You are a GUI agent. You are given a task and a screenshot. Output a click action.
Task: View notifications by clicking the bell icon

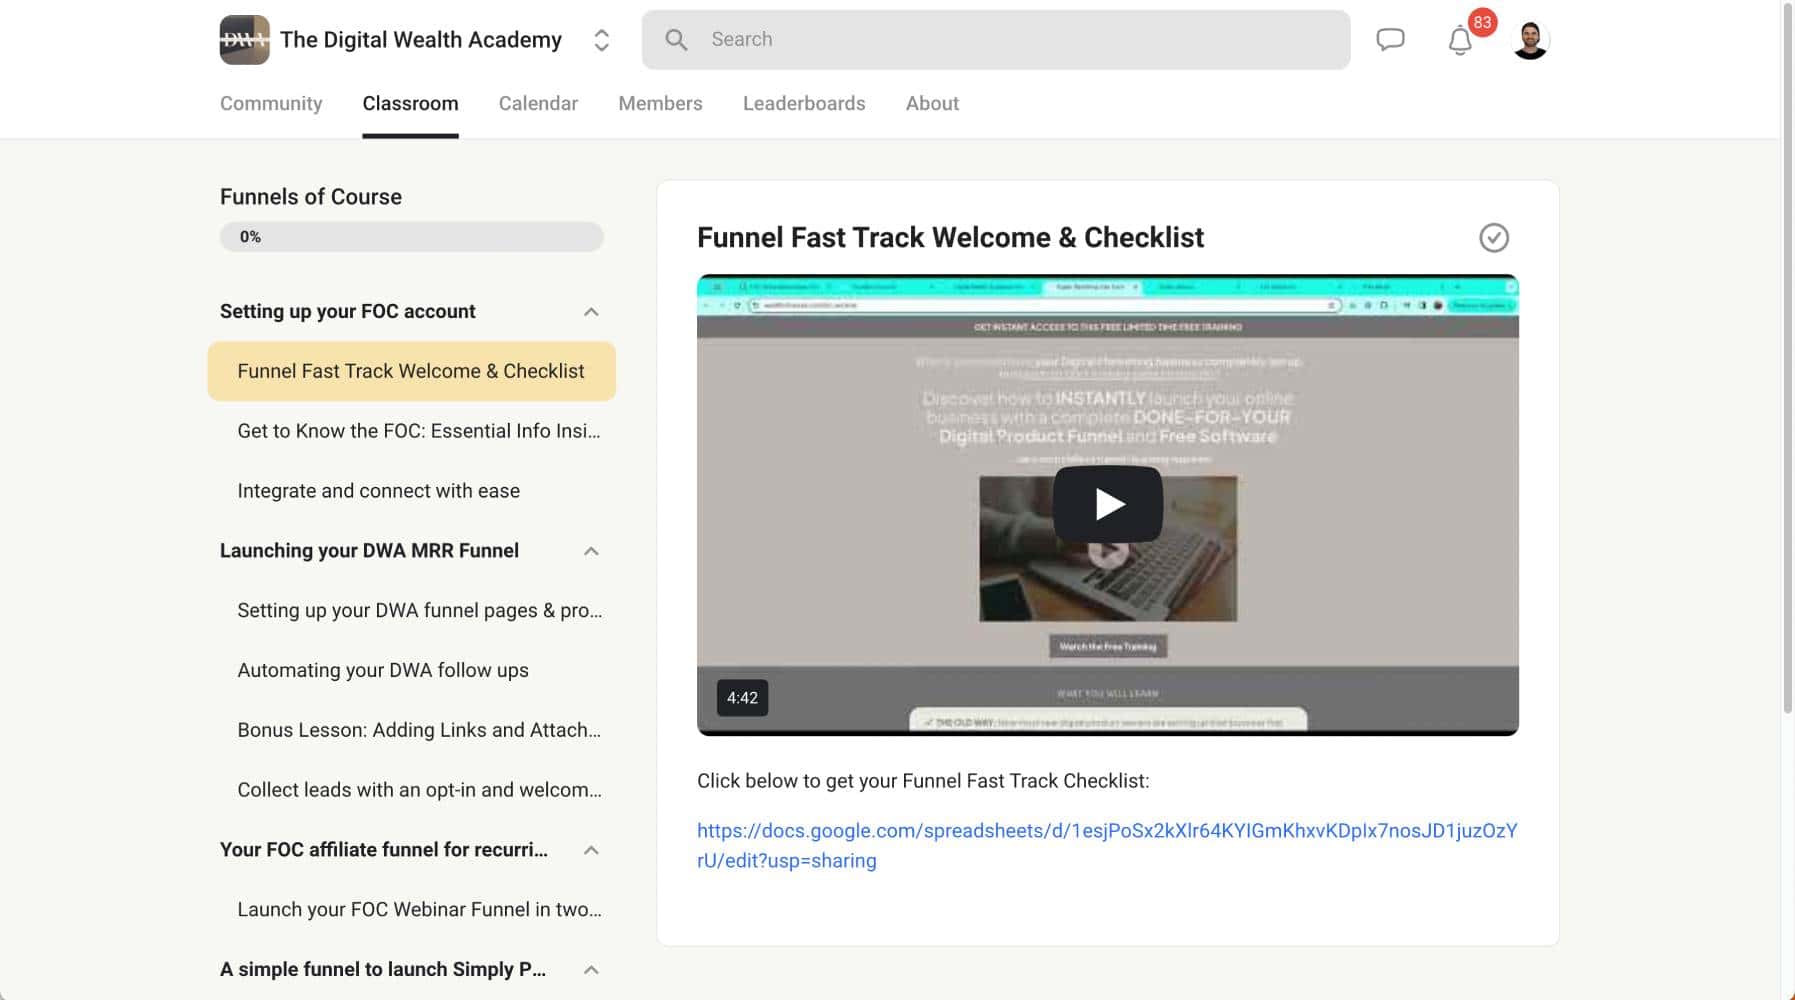pyautogui.click(x=1458, y=39)
